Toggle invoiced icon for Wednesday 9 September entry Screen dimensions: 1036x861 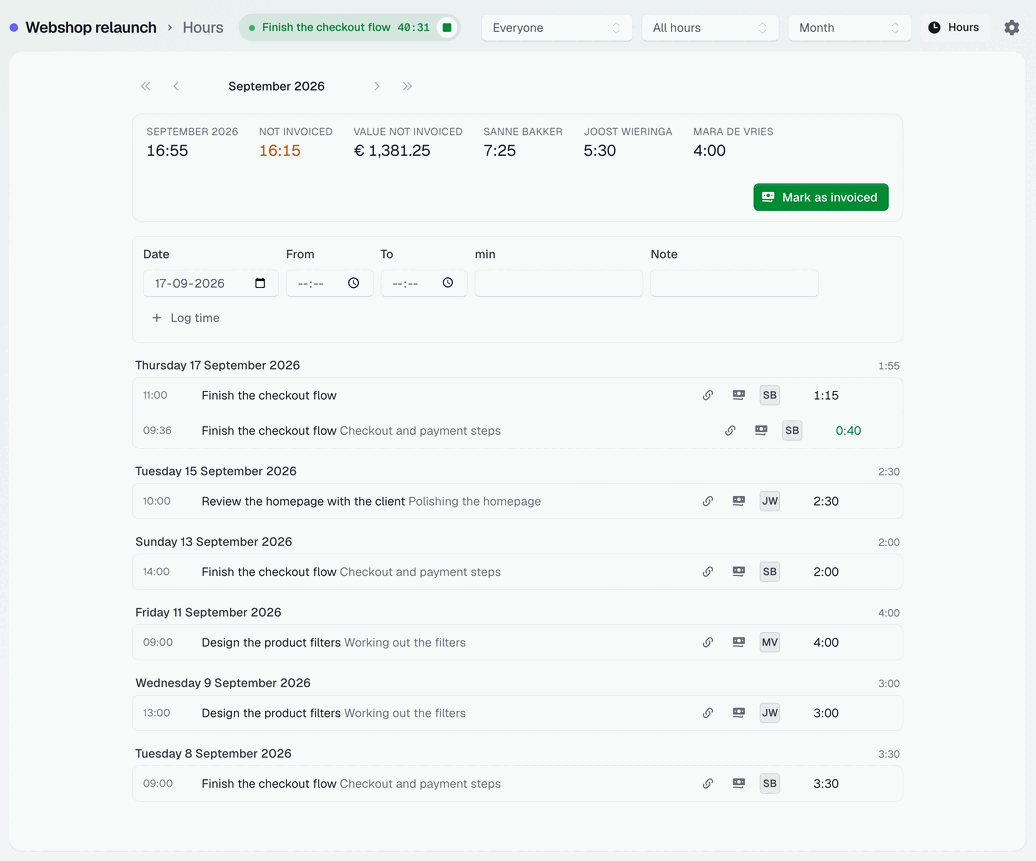739,713
